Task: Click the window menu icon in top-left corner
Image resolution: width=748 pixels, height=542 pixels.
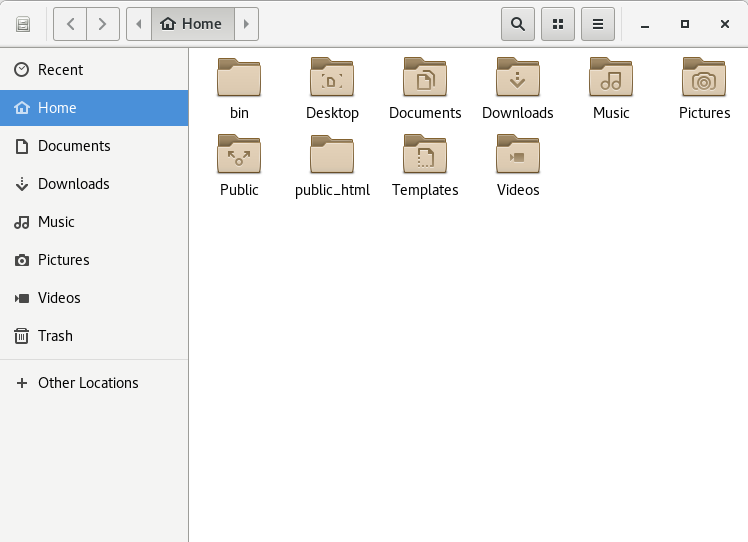Action: click(22, 24)
